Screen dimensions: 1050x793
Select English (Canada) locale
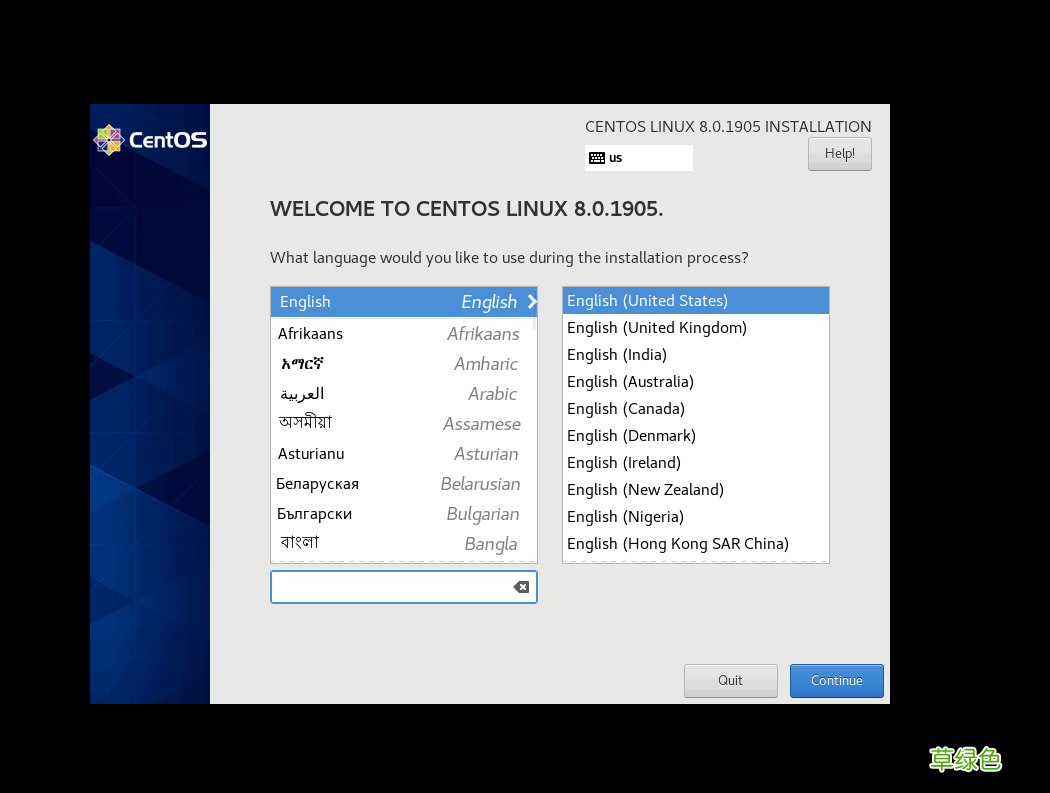626,408
